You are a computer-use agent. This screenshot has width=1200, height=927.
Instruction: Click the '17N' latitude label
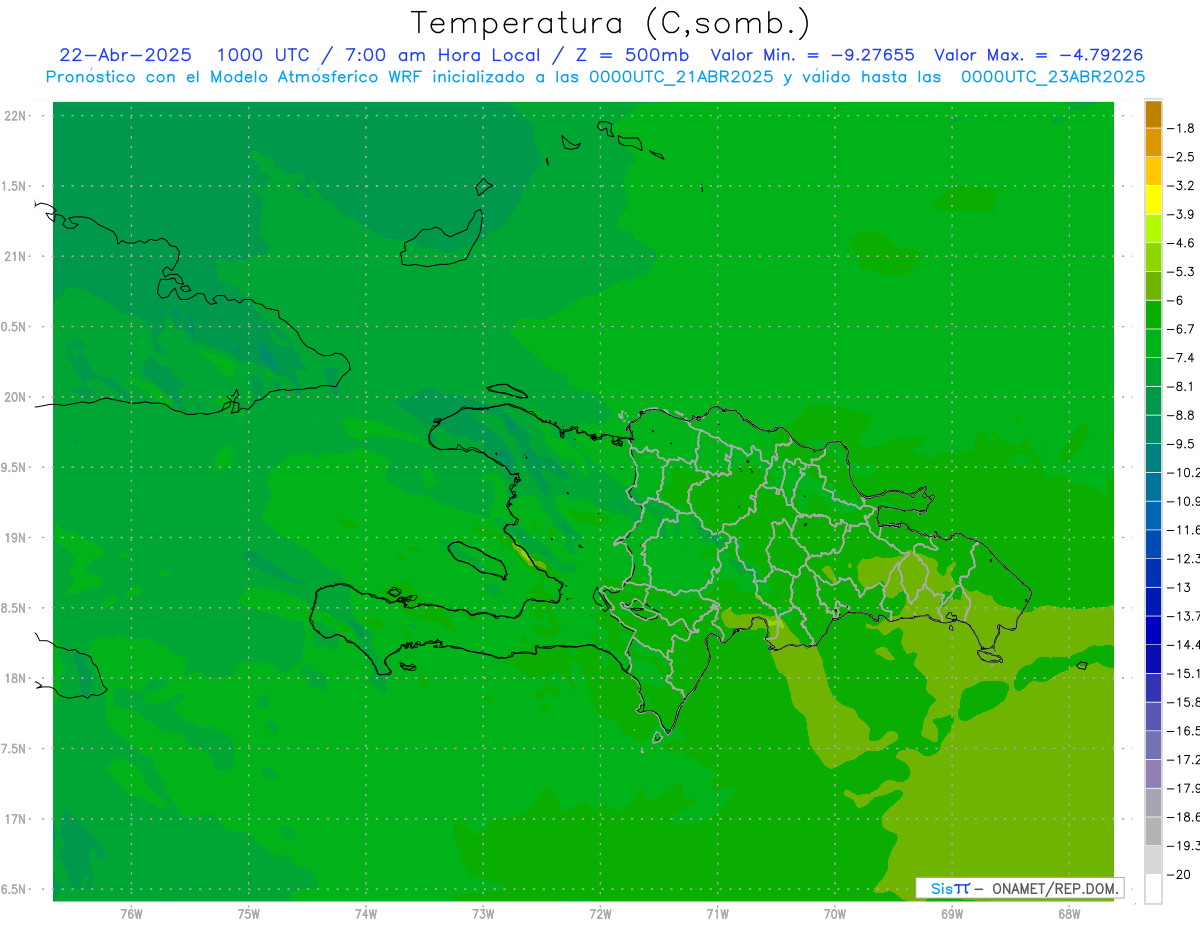(16, 819)
